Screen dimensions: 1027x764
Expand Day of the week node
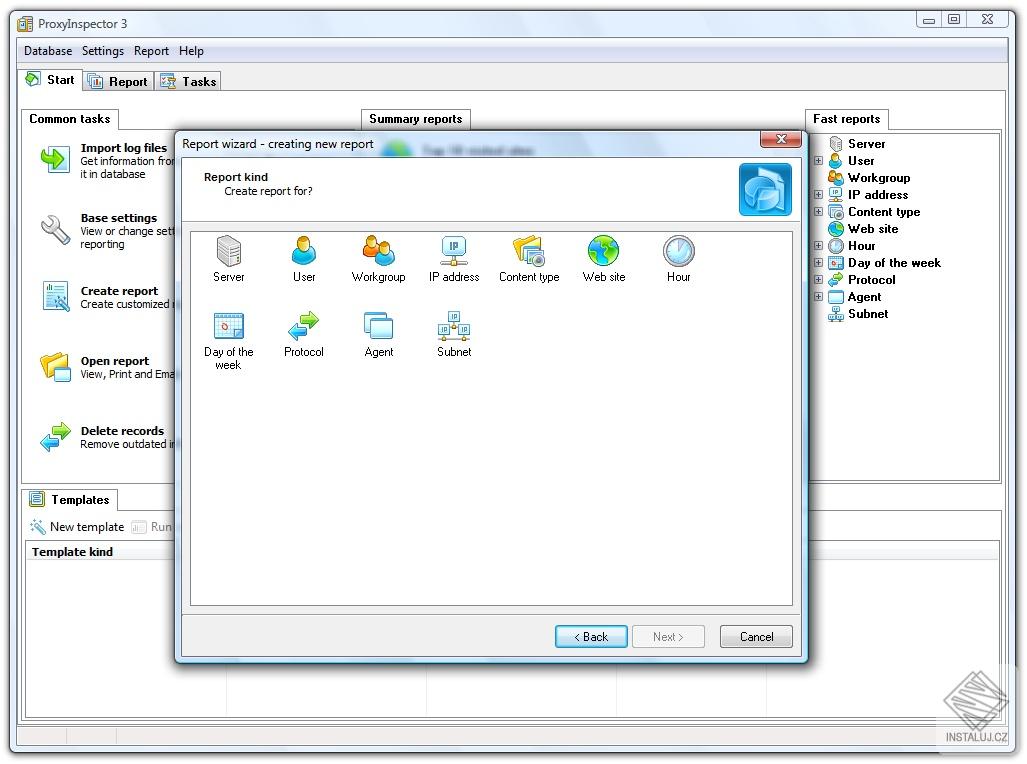(x=818, y=263)
